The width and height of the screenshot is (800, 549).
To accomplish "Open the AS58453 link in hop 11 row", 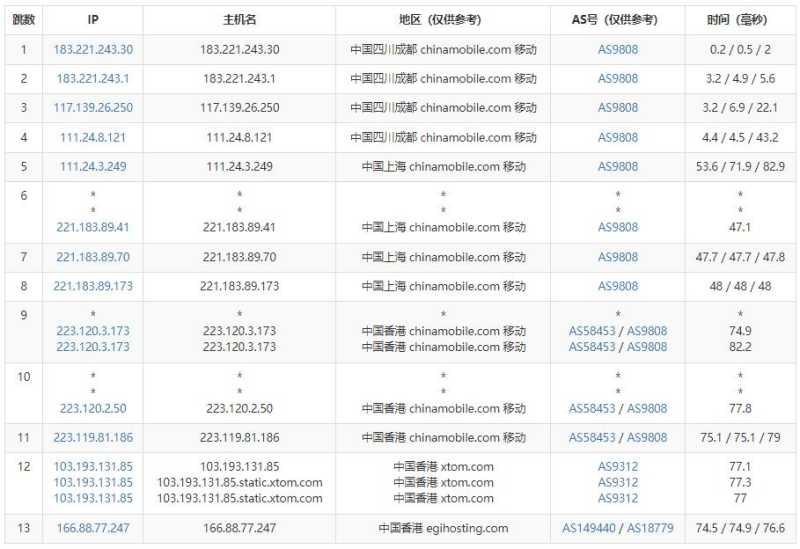I will [592, 437].
